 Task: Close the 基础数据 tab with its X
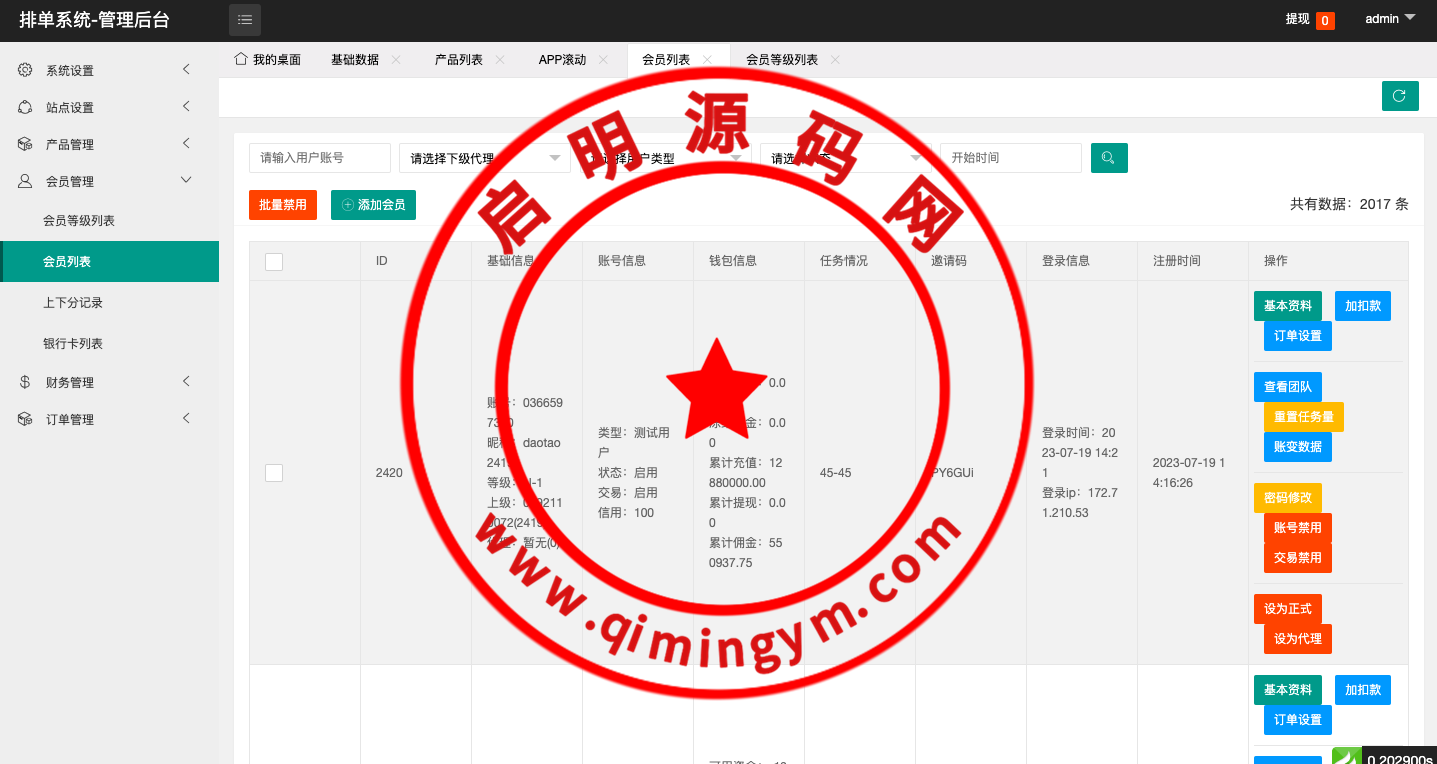(x=396, y=60)
